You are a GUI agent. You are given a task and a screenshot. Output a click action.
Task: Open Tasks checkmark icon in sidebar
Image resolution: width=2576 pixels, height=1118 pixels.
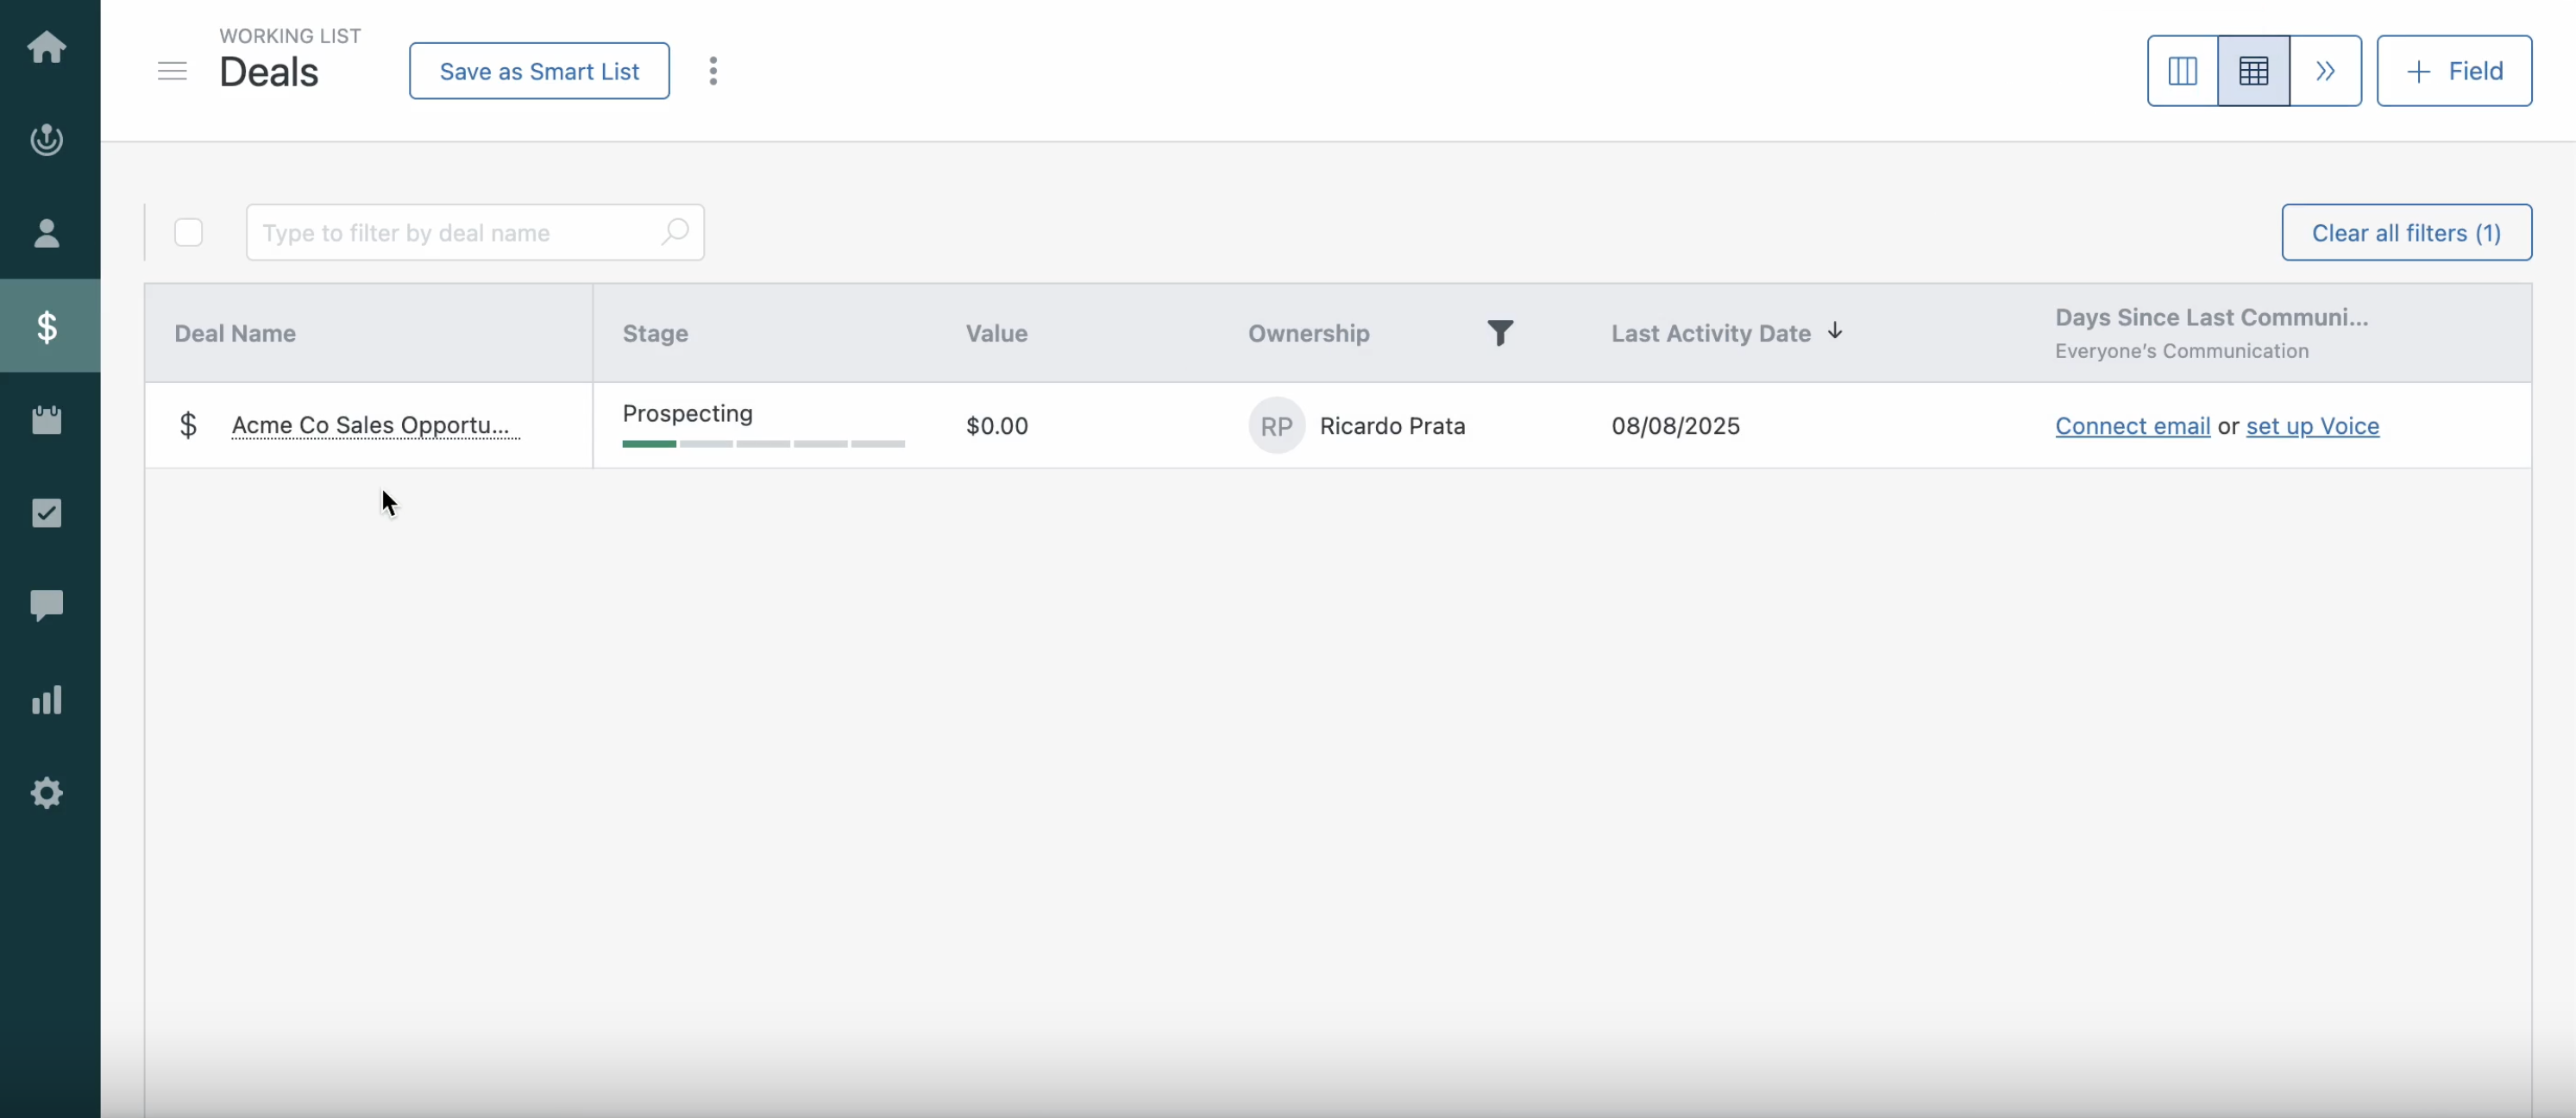tap(47, 513)
